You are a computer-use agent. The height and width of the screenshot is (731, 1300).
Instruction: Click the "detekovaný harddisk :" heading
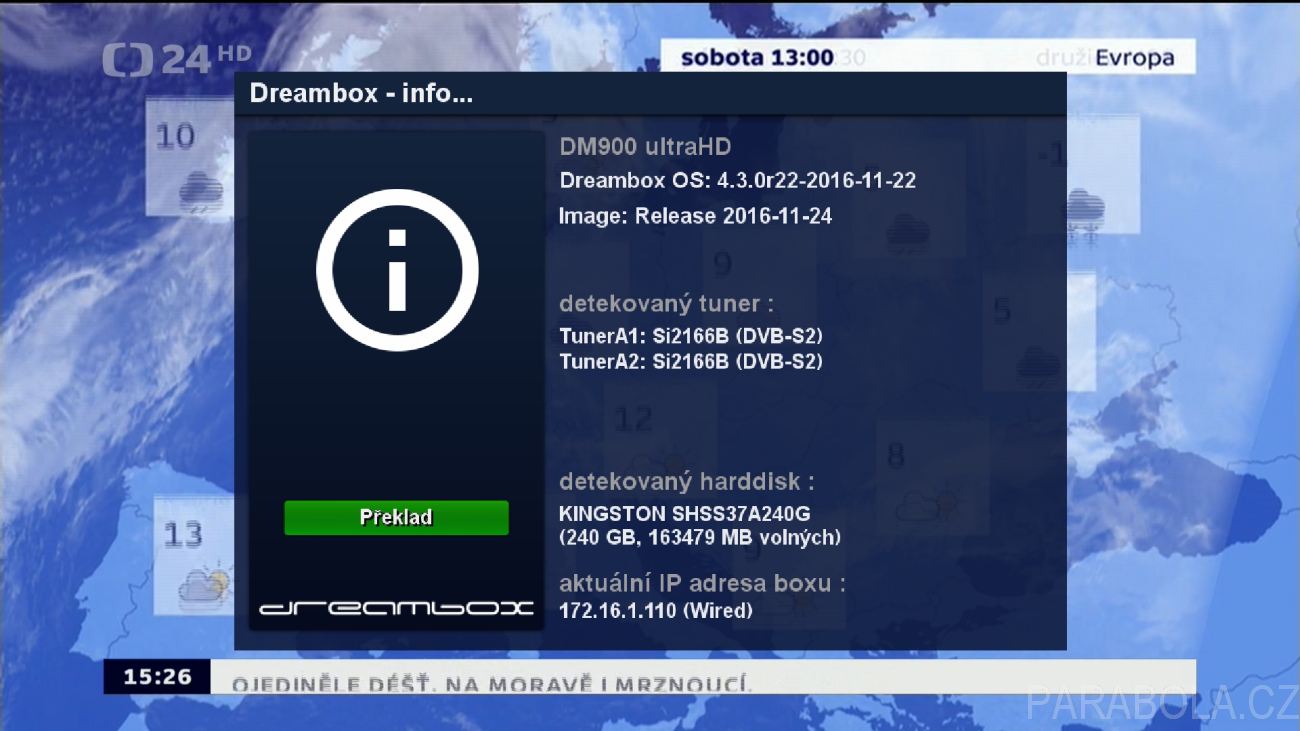[687, 482]
